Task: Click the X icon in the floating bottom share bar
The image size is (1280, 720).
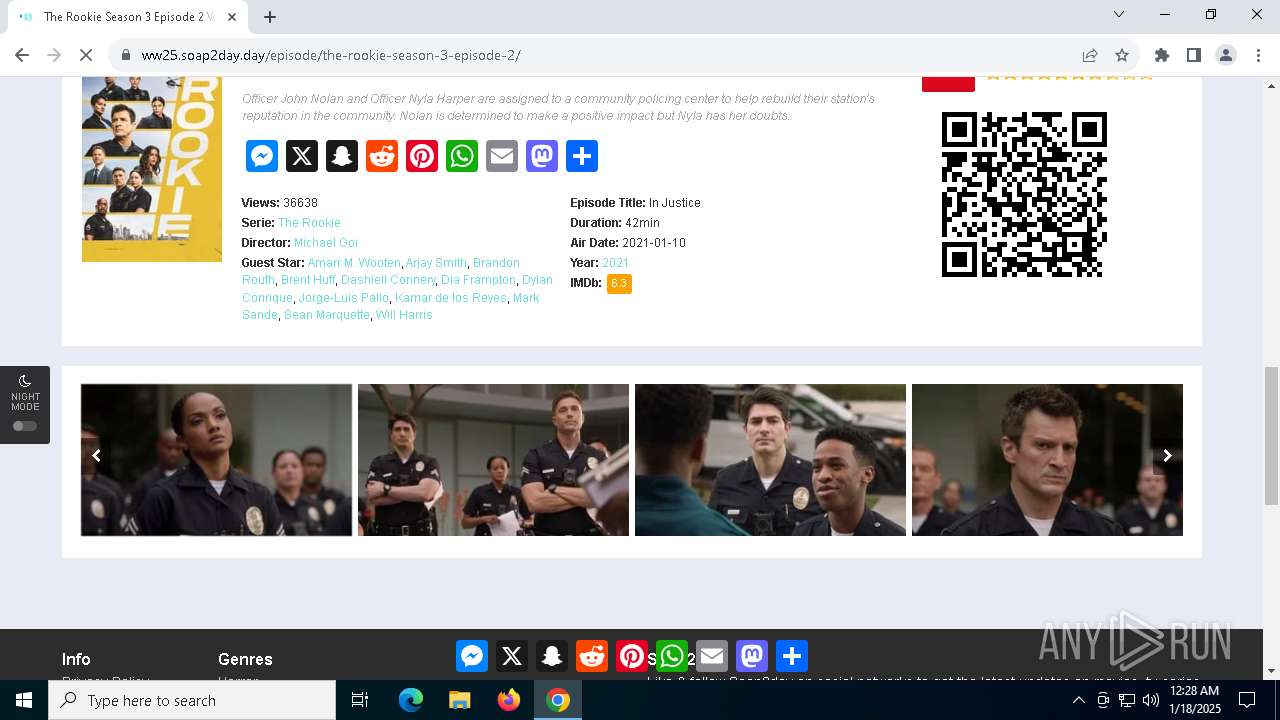Action: tap(512, 656)
